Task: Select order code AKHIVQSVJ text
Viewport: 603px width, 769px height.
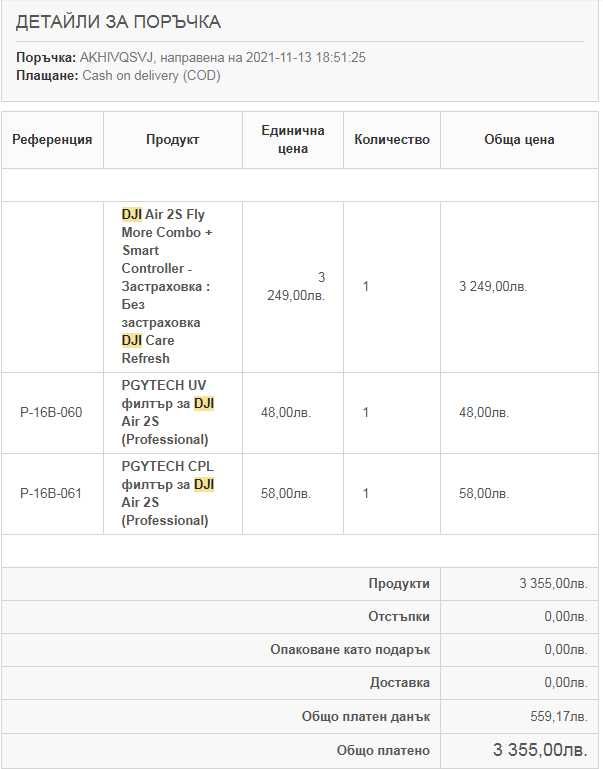Action: pyautogui.click(x=117, y=57)
